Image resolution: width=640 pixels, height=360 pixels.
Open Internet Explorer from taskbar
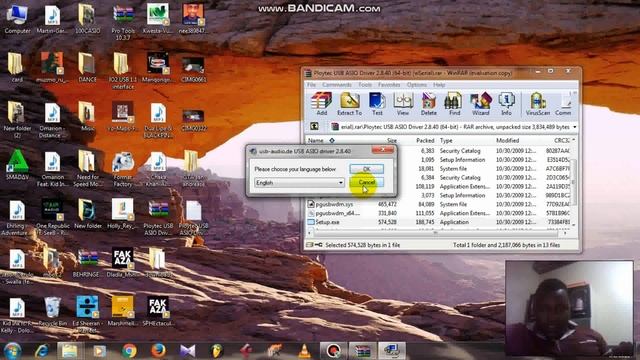[42, 351]
